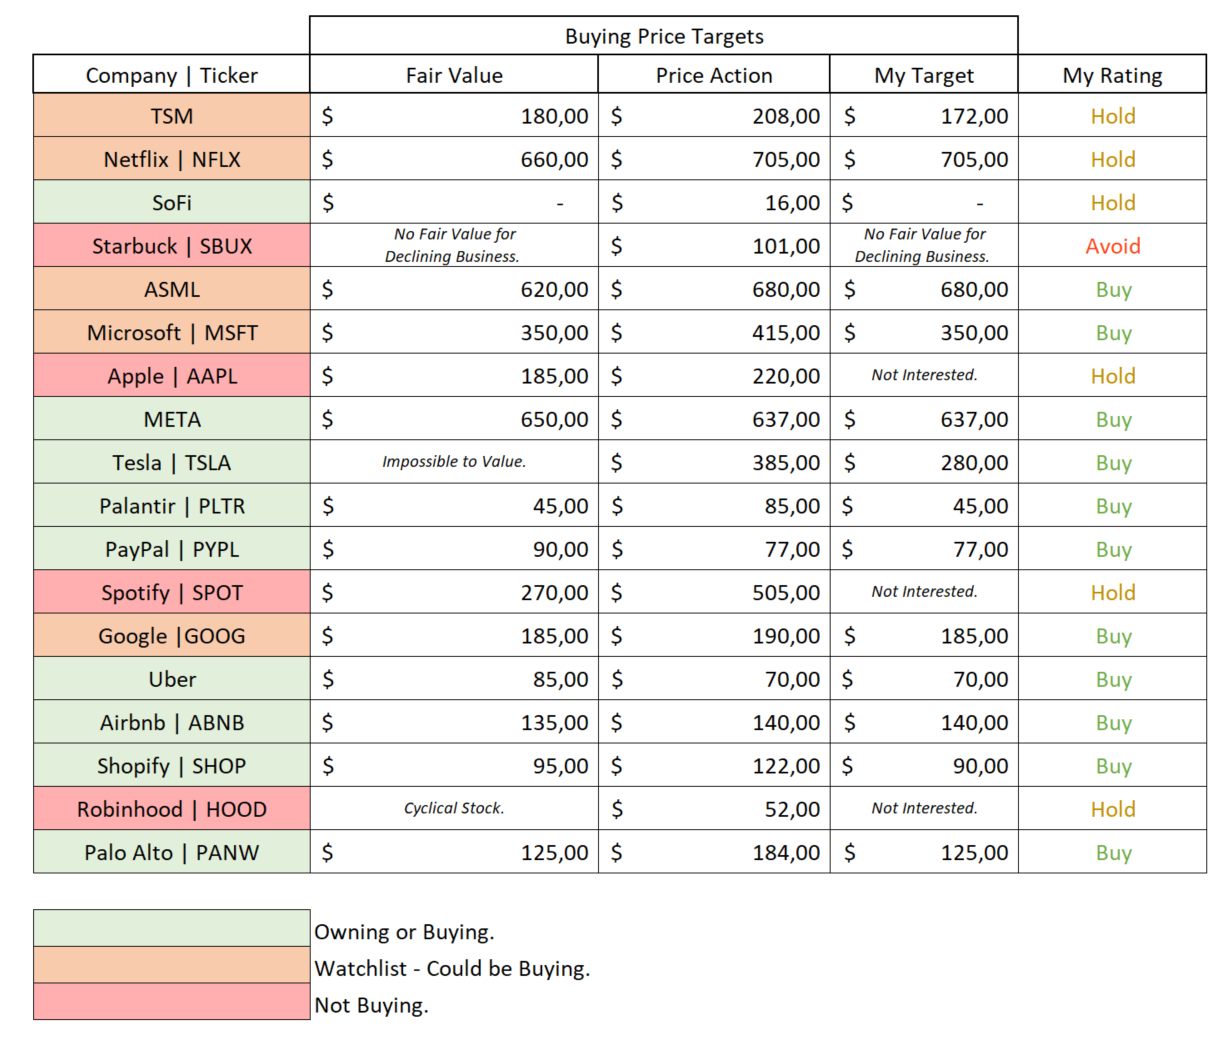Viewport: 1225px width, 1039px height.
Task: Select the 'PayPal | PYPL' cell
Action: (x=172, y=549)
